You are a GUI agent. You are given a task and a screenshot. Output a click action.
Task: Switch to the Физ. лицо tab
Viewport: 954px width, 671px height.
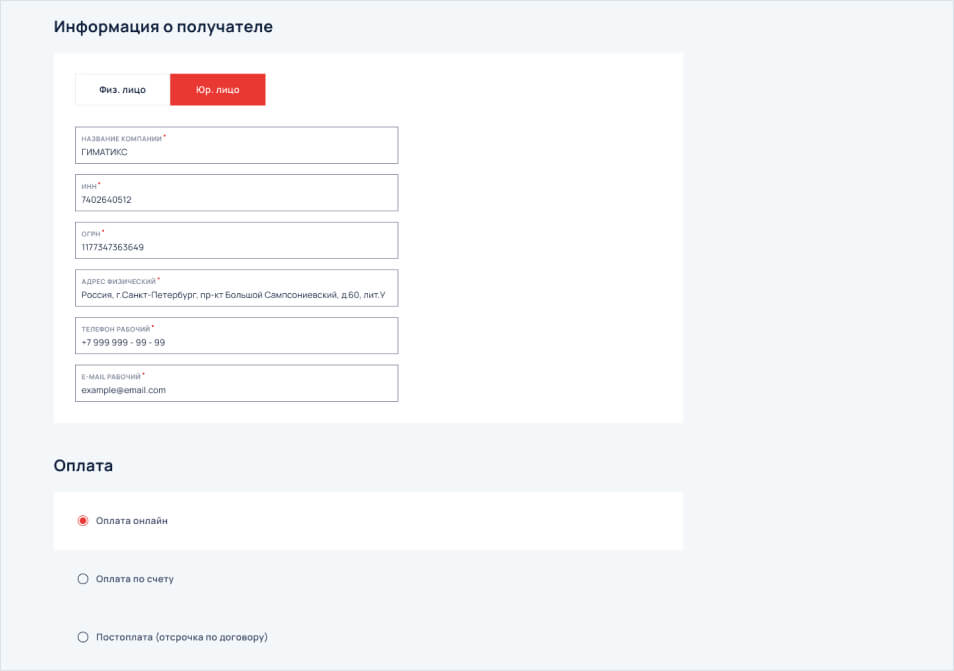[122, 90]
